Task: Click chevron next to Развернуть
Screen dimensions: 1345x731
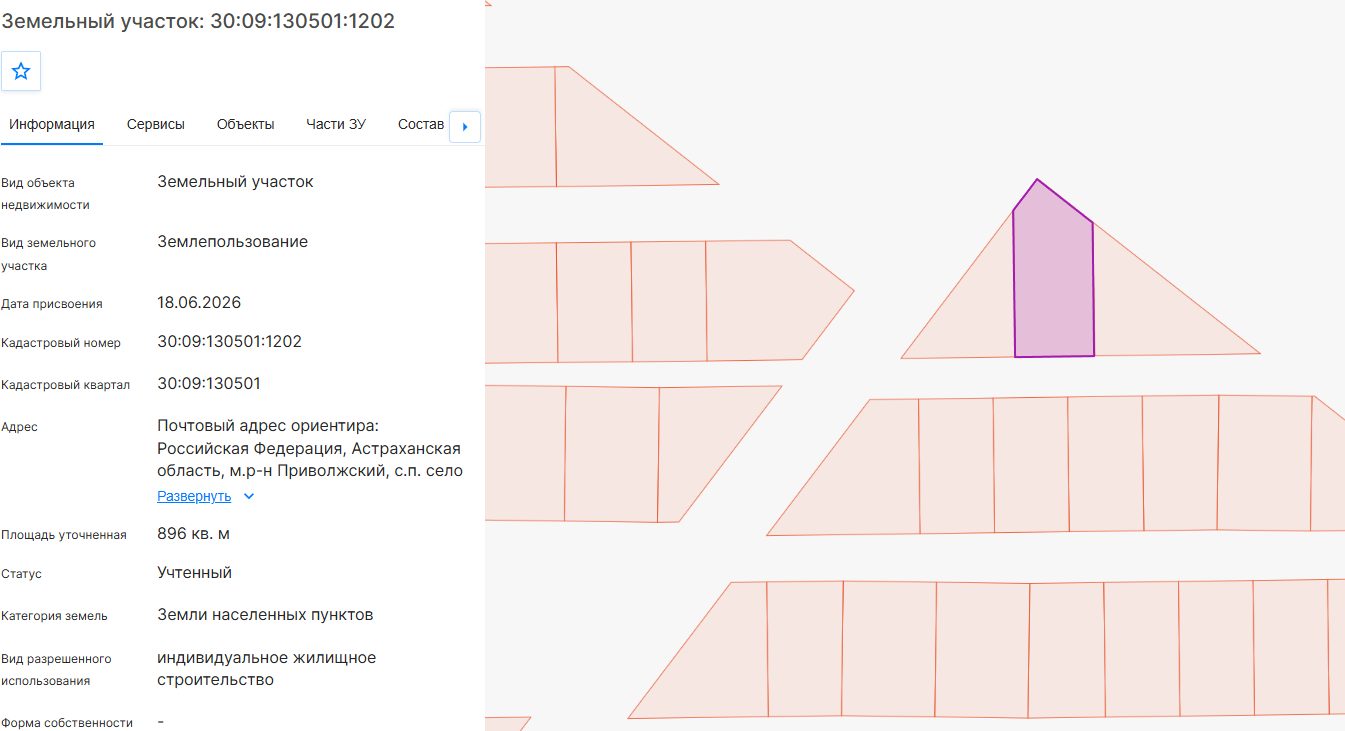Action: coord(249,496)
